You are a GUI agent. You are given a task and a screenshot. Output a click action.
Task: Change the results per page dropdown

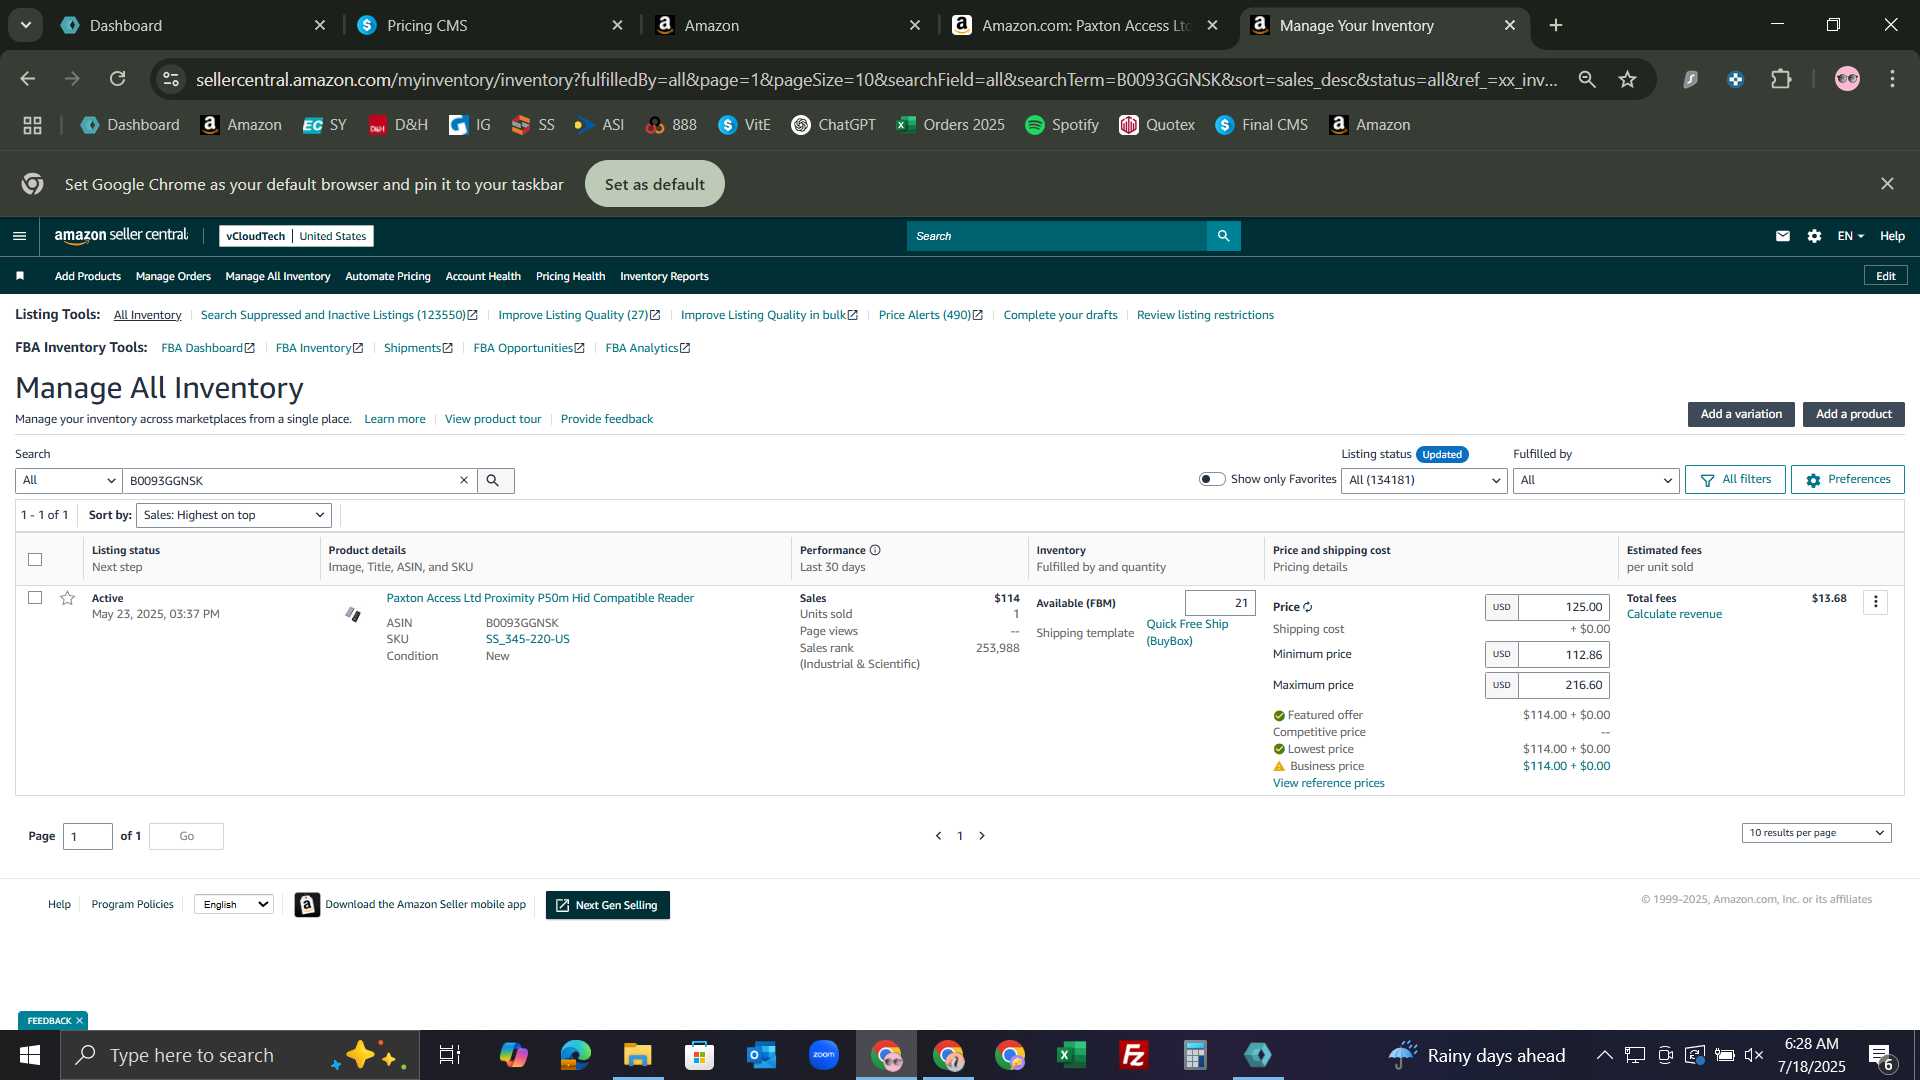(x=1816, y=833)
